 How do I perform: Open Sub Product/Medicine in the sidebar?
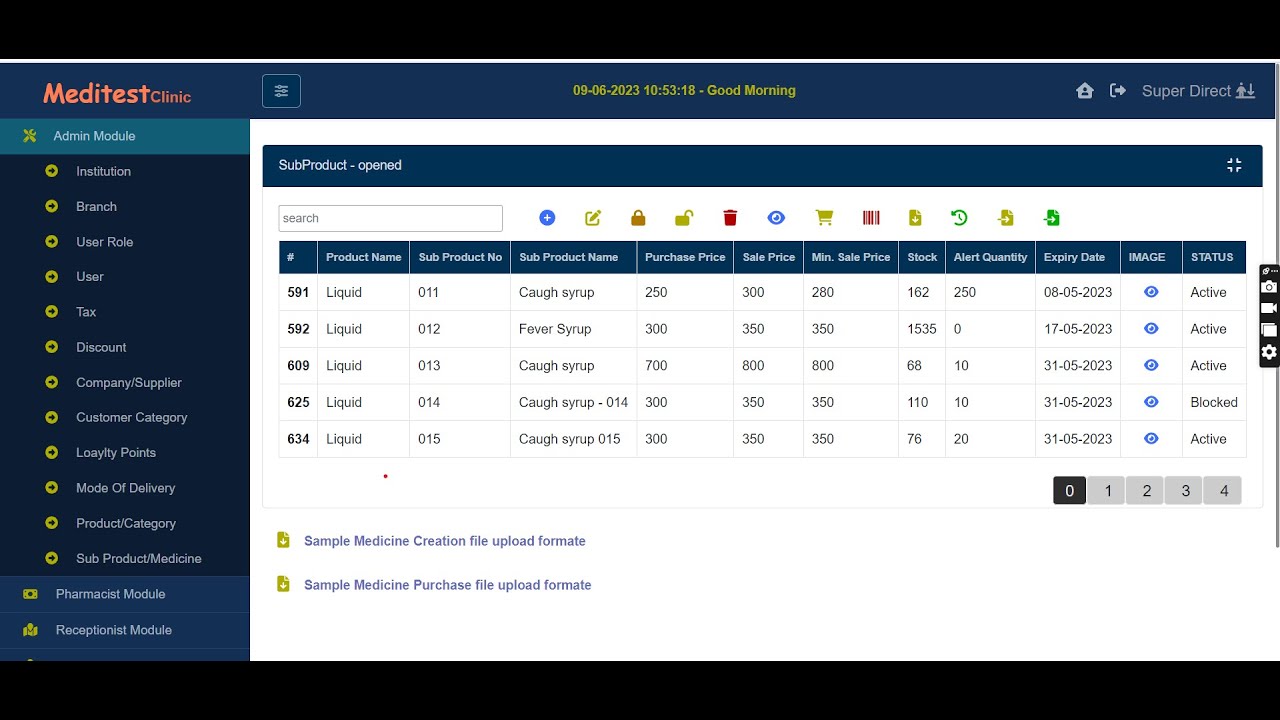tap(139, 558)
